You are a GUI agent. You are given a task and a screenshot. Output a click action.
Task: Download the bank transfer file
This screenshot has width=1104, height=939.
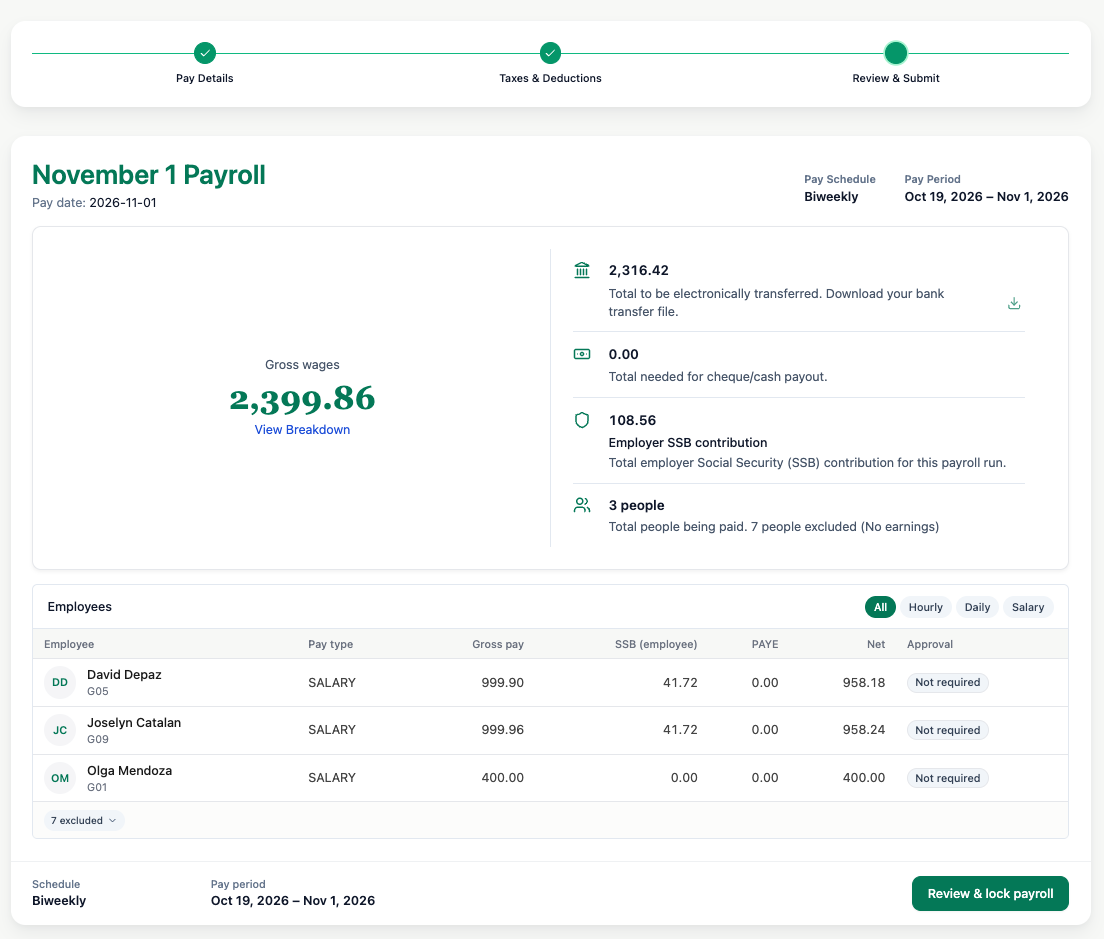pyautogui.click(x=1014, y=303)
